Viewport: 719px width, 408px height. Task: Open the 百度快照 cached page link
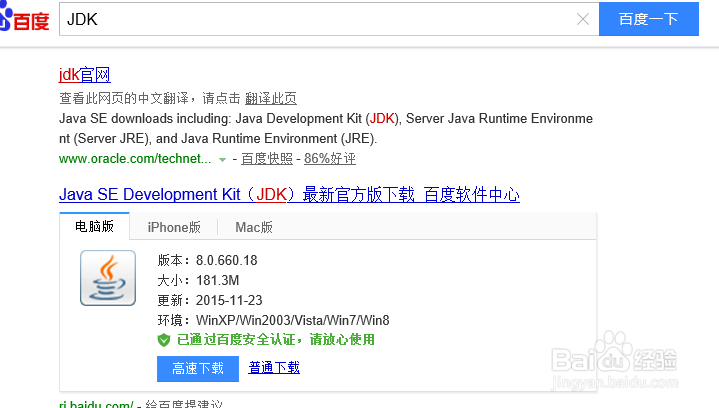pos(267,159)
